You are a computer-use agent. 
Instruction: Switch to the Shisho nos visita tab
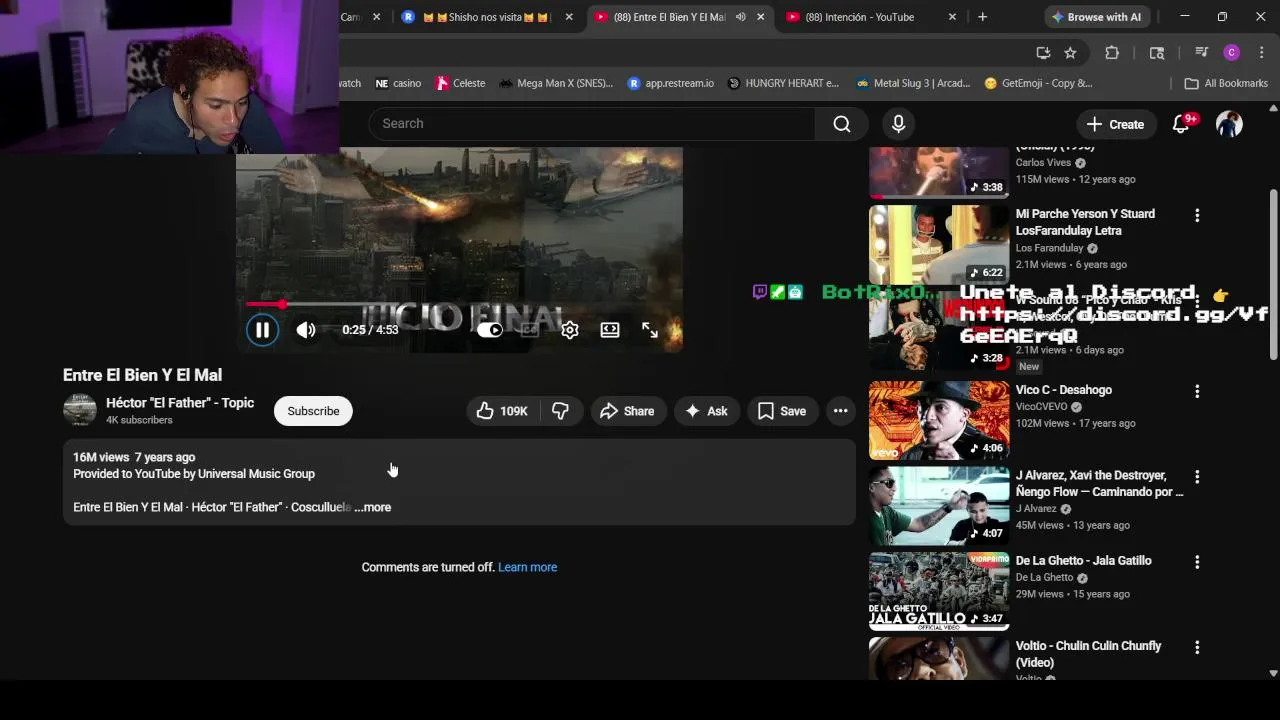tap(486, 17)
